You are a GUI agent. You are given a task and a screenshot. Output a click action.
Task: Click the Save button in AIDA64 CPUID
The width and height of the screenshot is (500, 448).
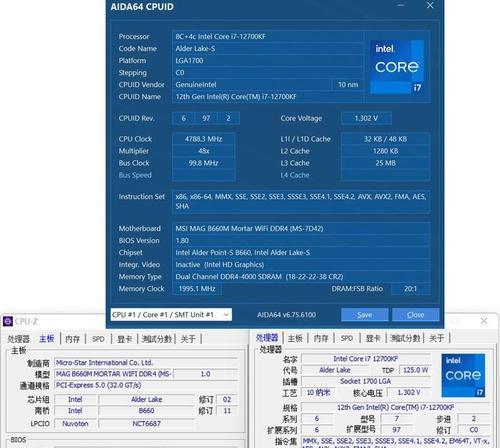coord(364,315)
